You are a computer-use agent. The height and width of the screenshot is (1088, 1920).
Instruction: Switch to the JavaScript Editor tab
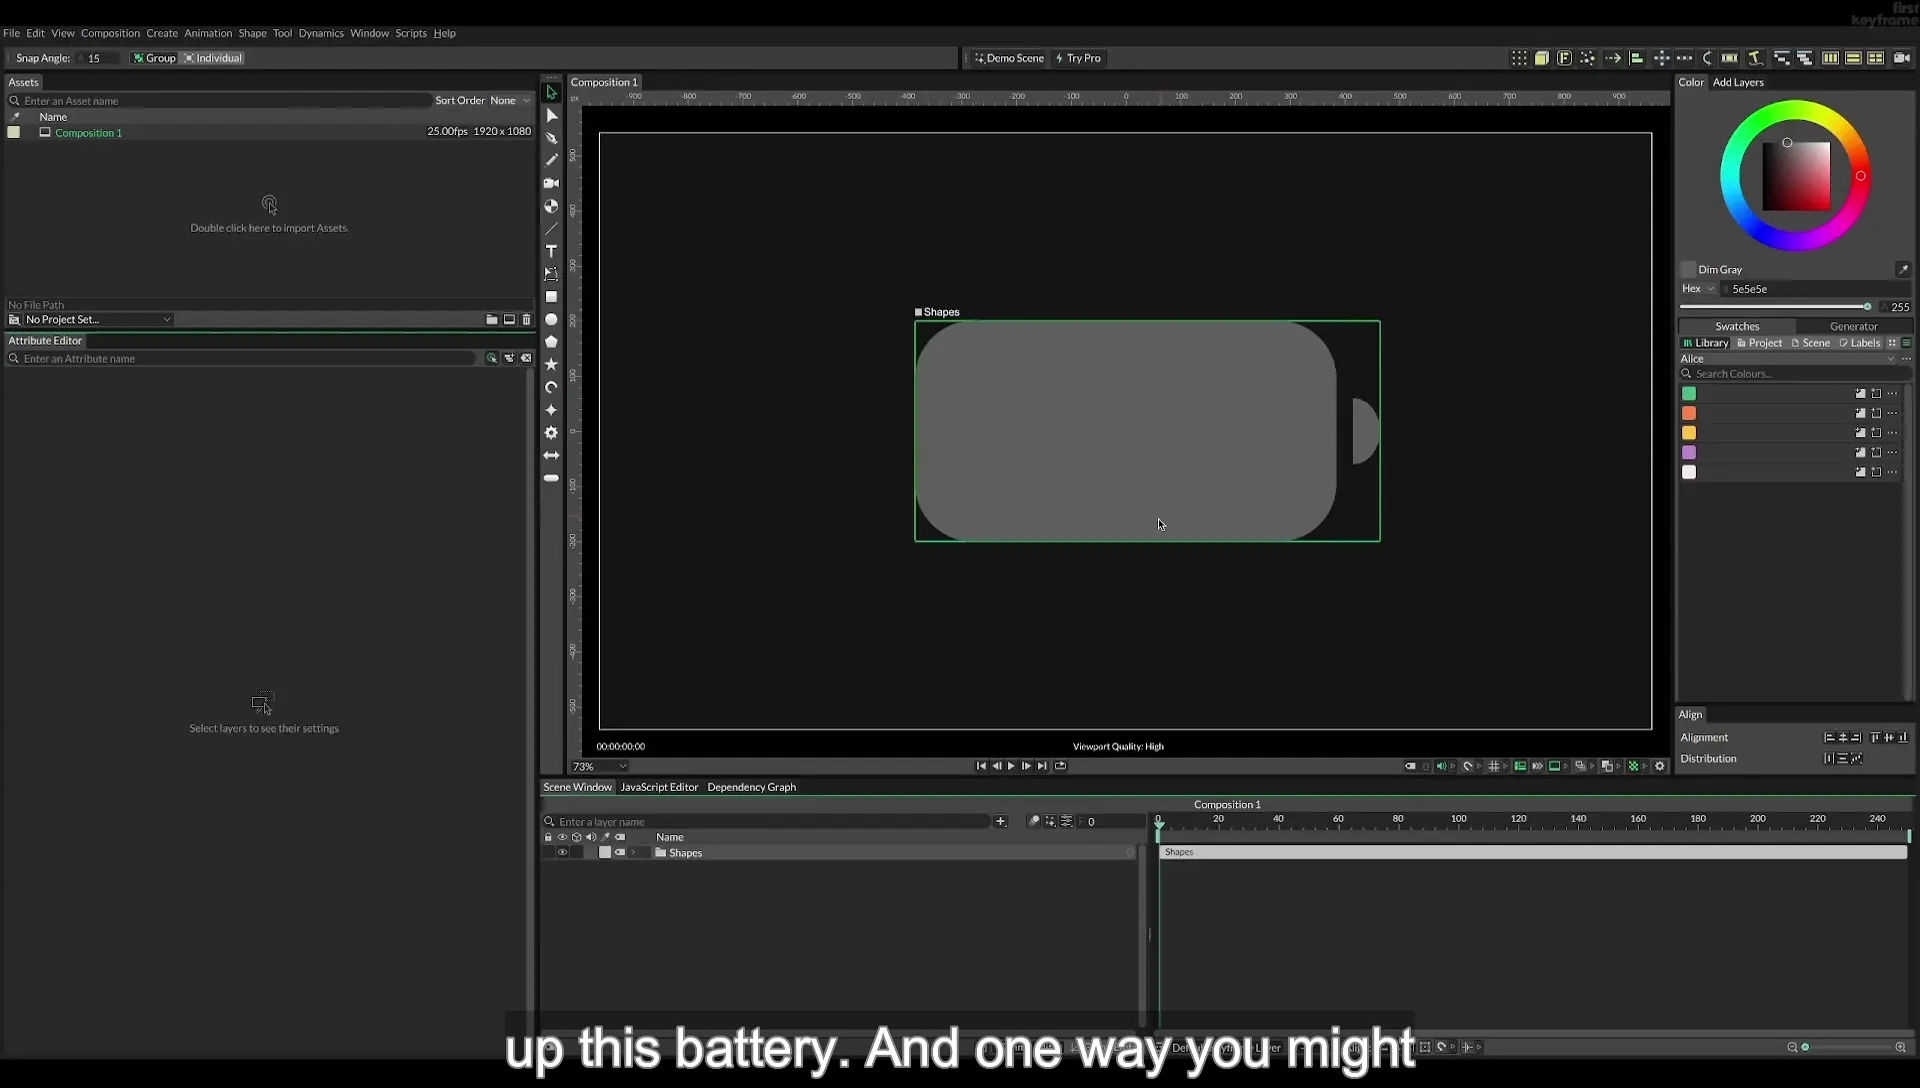pos(659,787)
